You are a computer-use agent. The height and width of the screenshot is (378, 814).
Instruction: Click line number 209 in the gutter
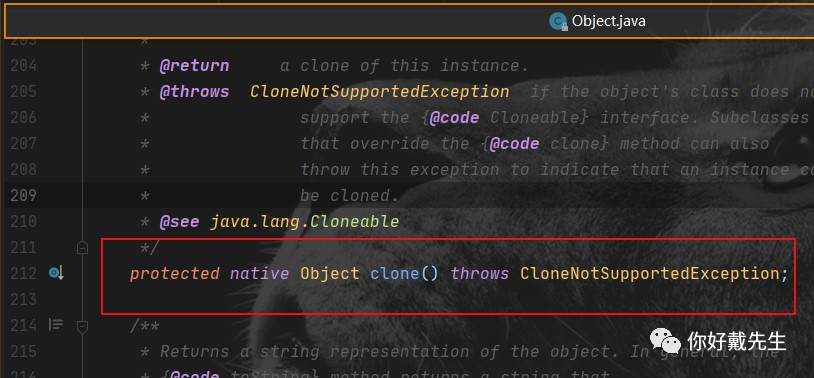coord(23,195)
